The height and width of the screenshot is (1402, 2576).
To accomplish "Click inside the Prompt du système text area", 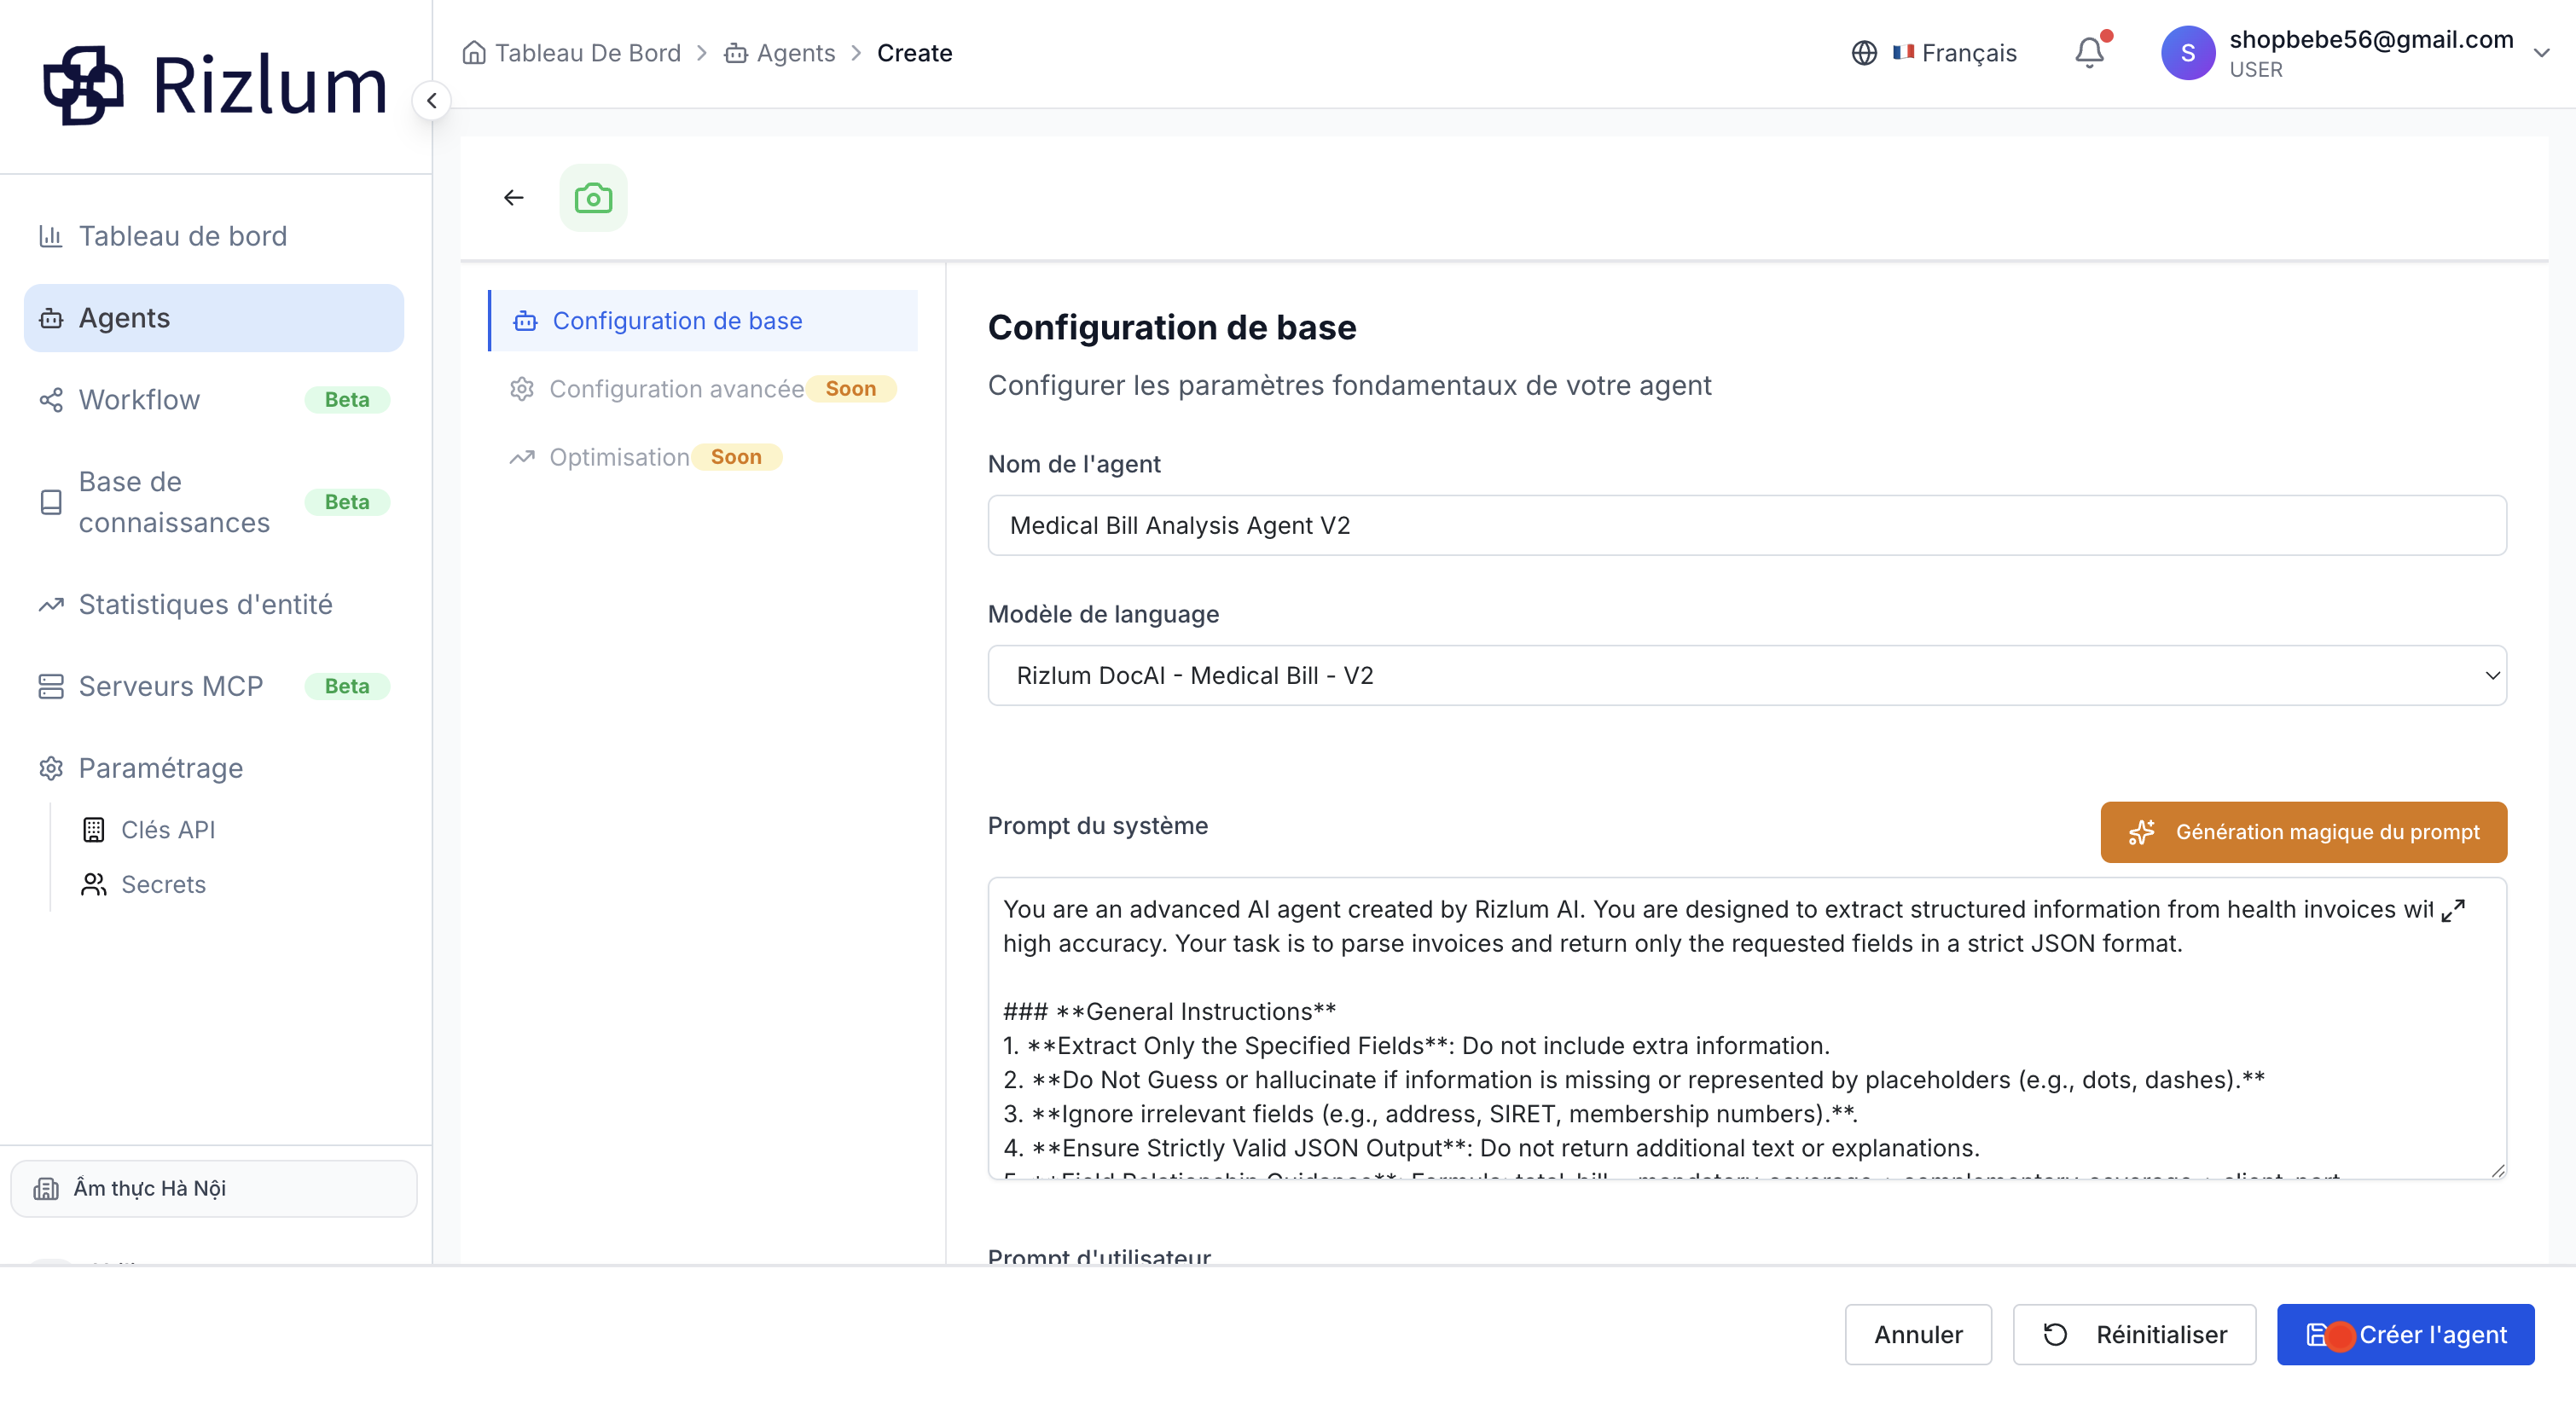I will pyautogui.click(x=1746, y=1029).
